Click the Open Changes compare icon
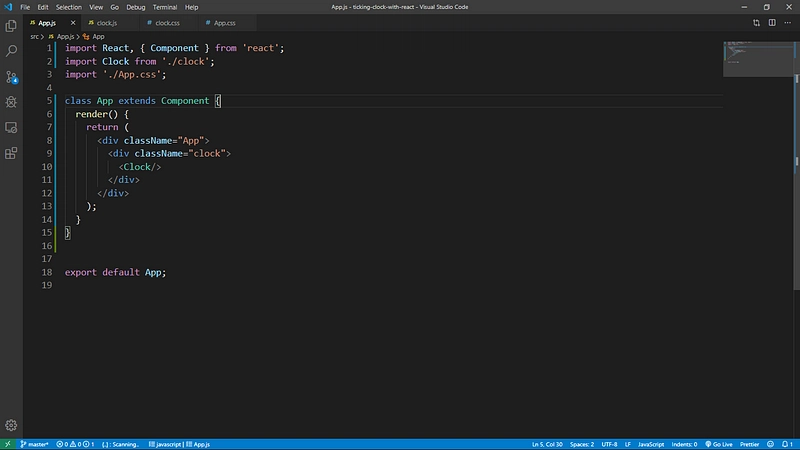The height and width of the screenshot is (450, 800). pos(756,23)
